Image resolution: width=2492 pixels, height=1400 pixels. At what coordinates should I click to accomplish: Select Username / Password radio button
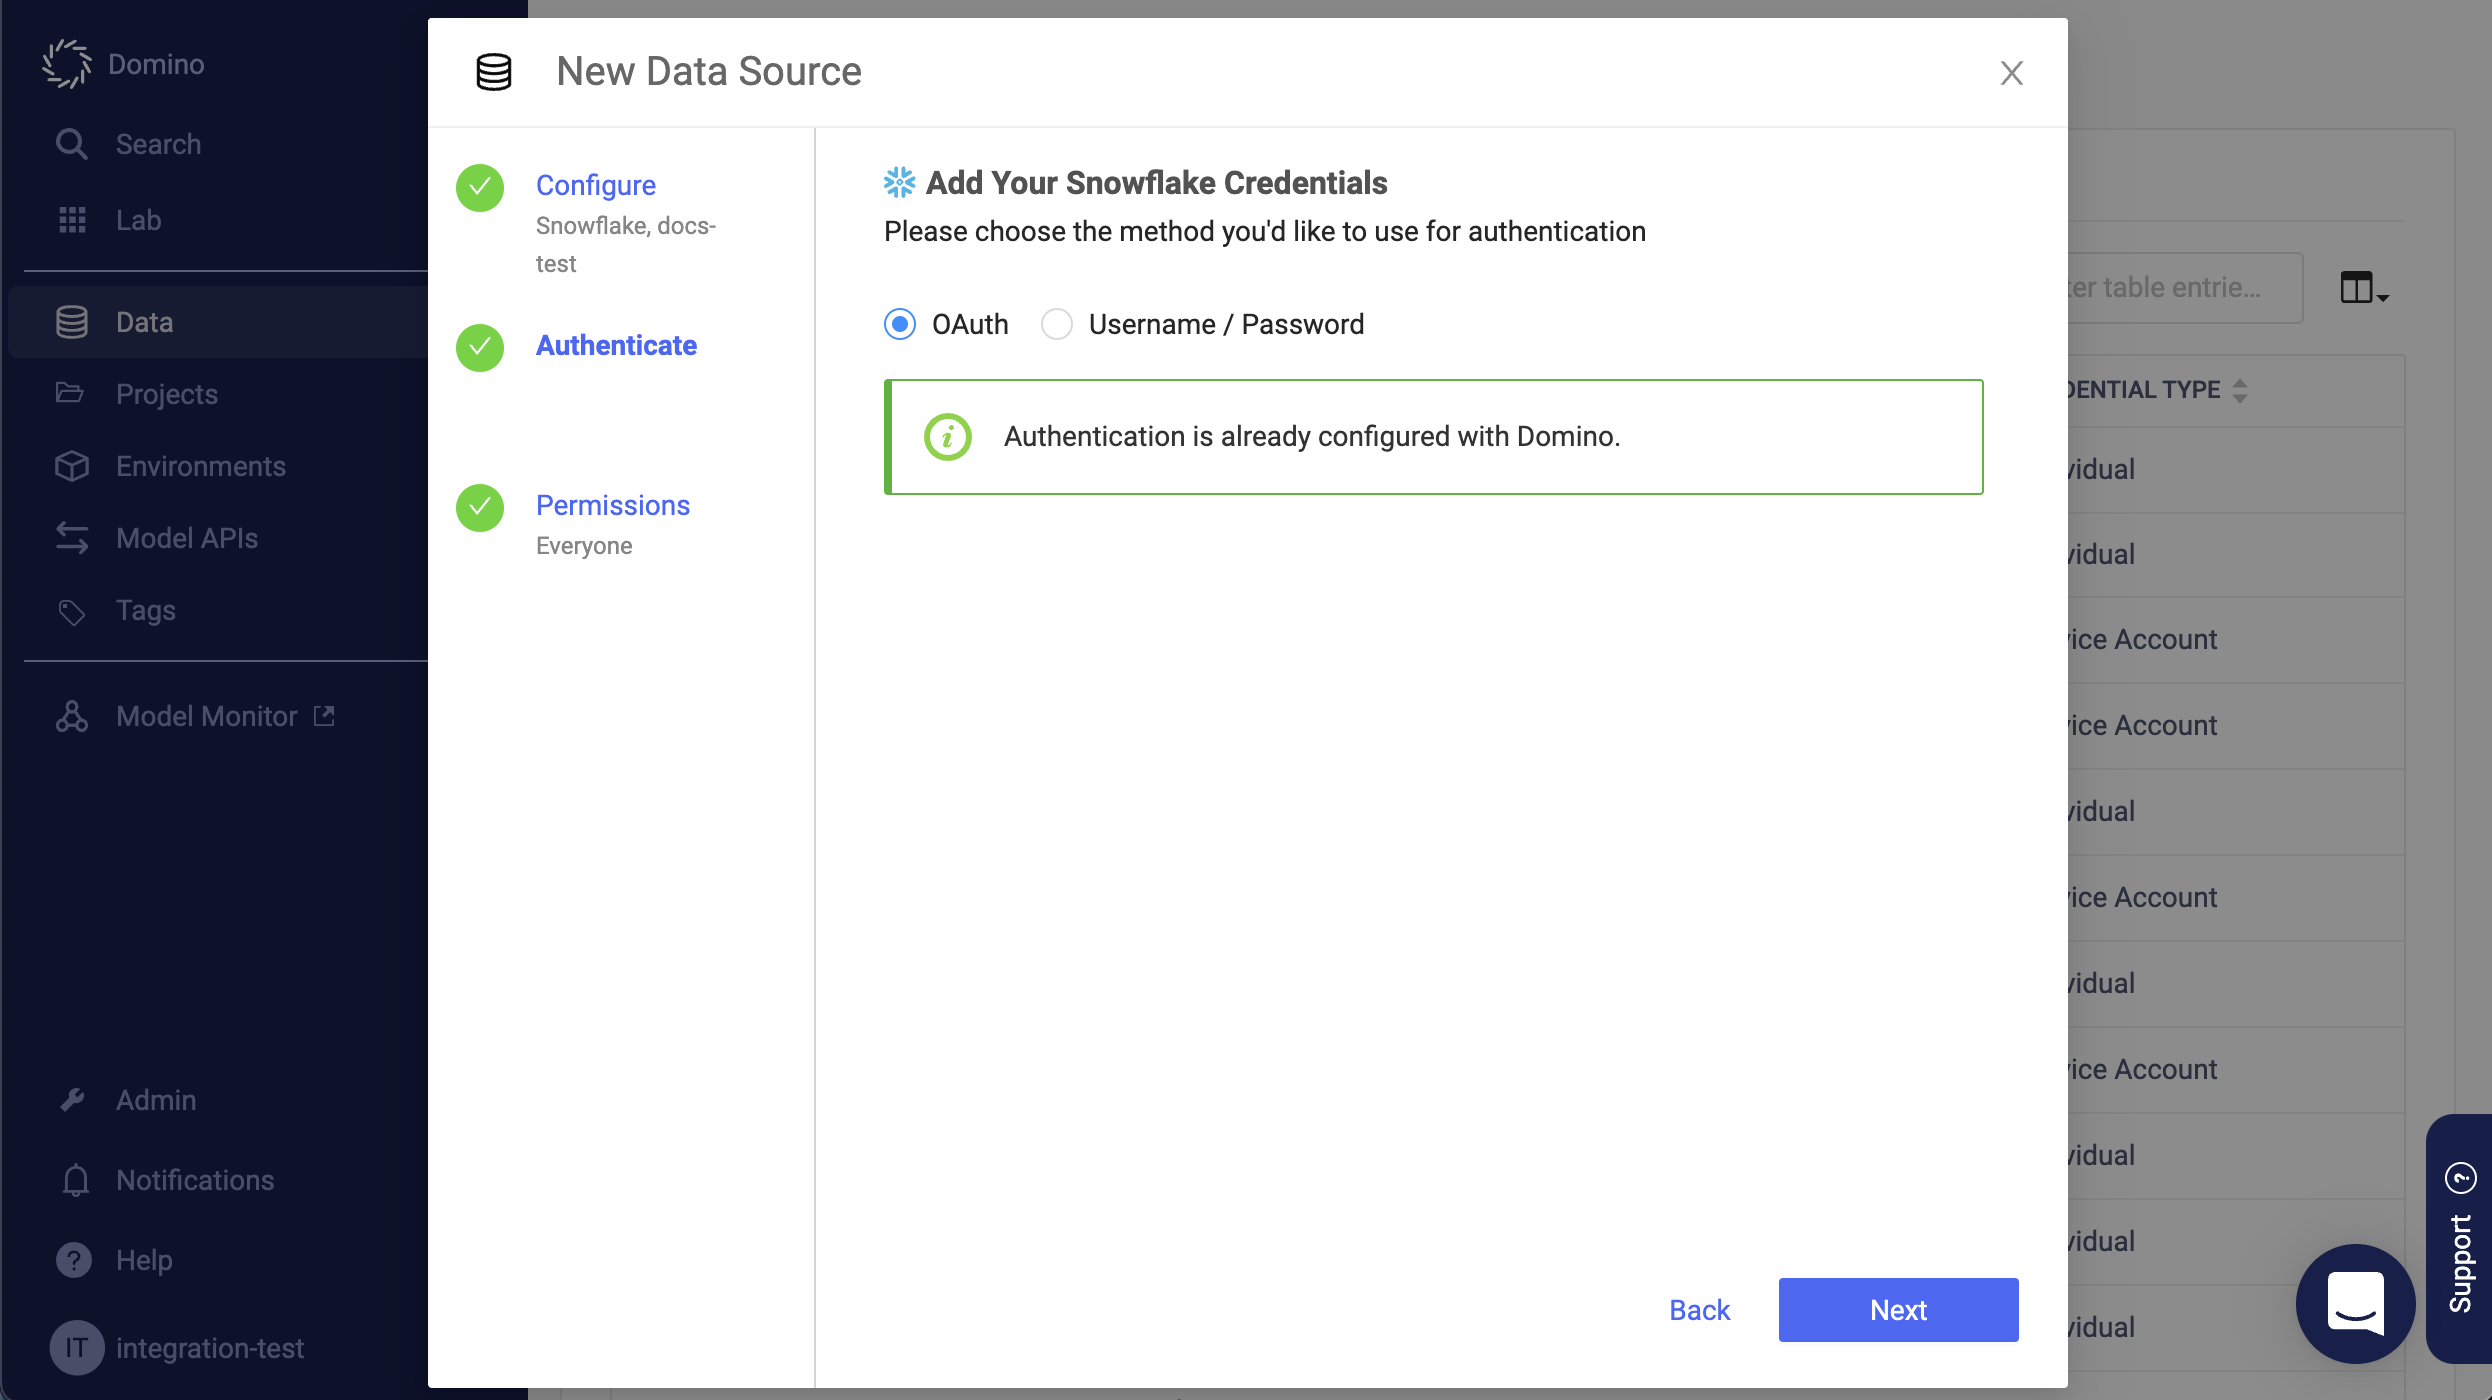pos(1057,324)
